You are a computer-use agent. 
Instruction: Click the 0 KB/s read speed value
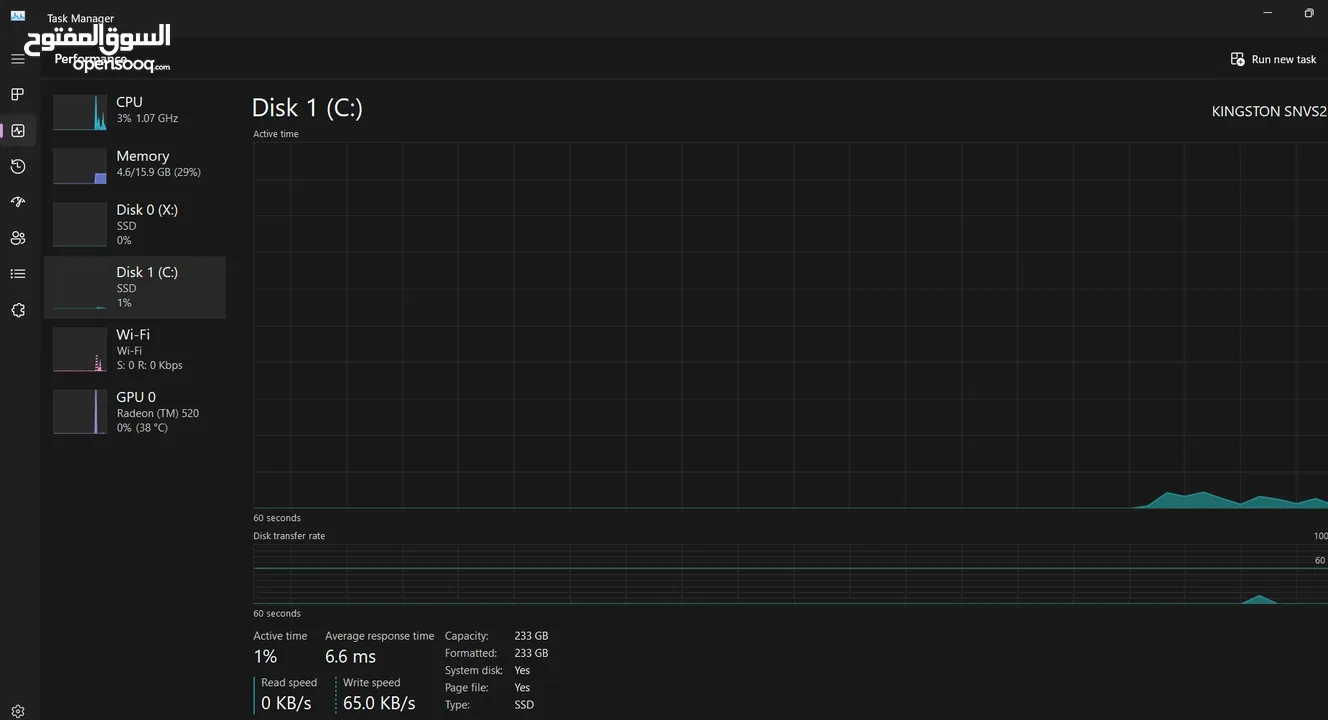click(286, 704)
